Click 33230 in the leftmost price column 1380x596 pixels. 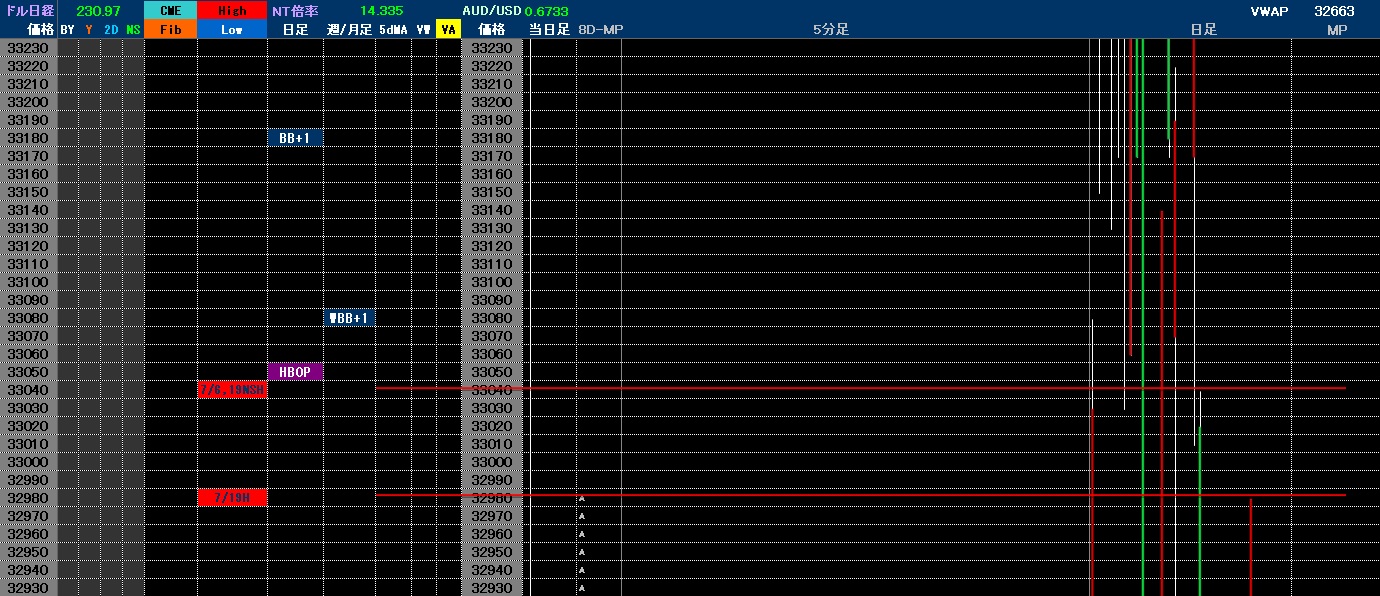tap(28, 48)
